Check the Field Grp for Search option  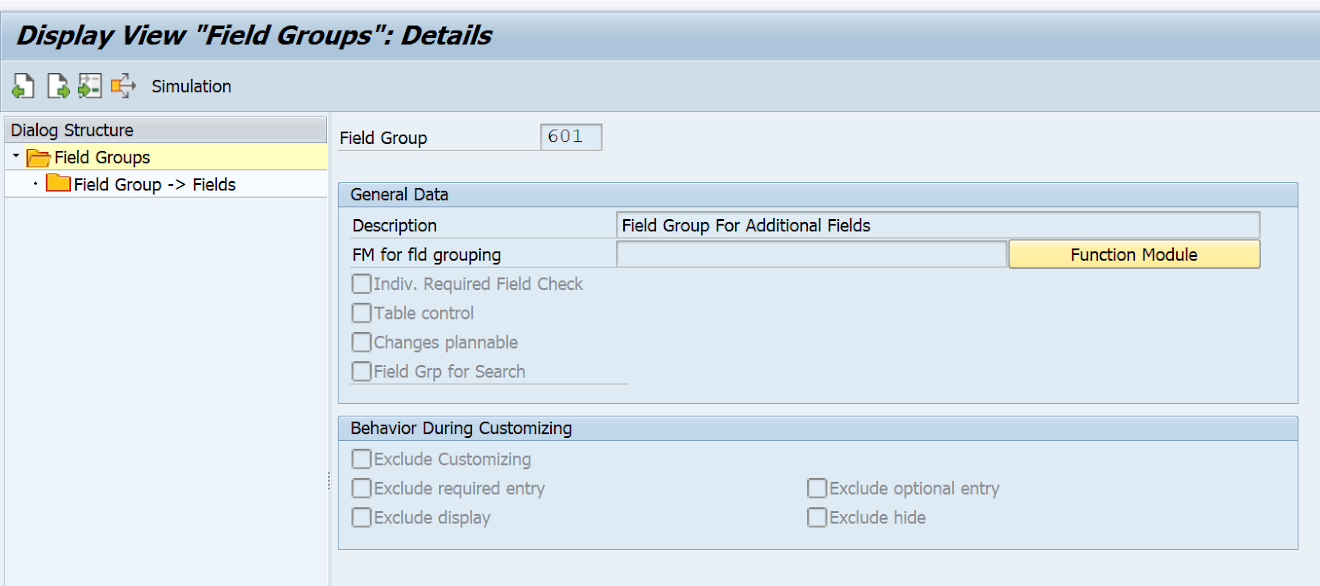tap(361, 371)
